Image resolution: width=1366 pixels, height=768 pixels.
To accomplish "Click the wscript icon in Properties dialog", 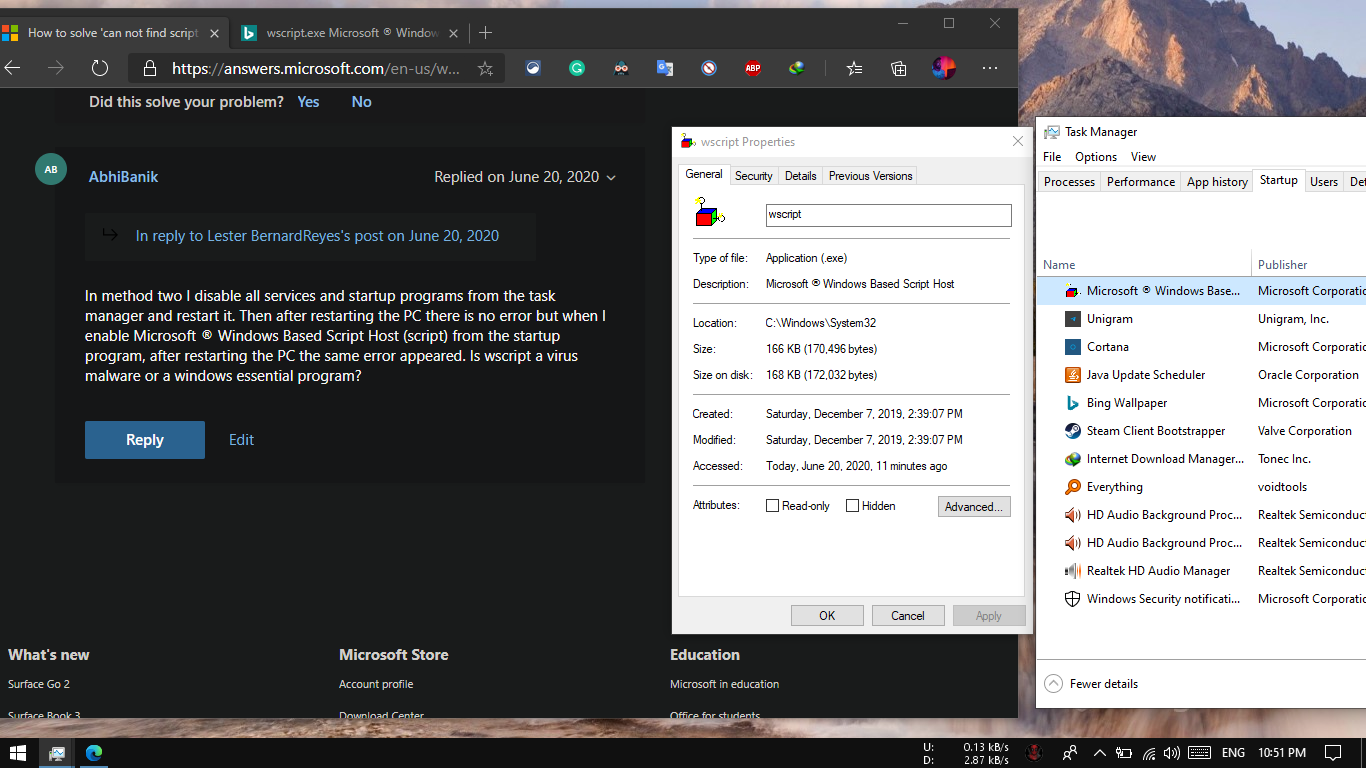I will click(x=709, y=213).
